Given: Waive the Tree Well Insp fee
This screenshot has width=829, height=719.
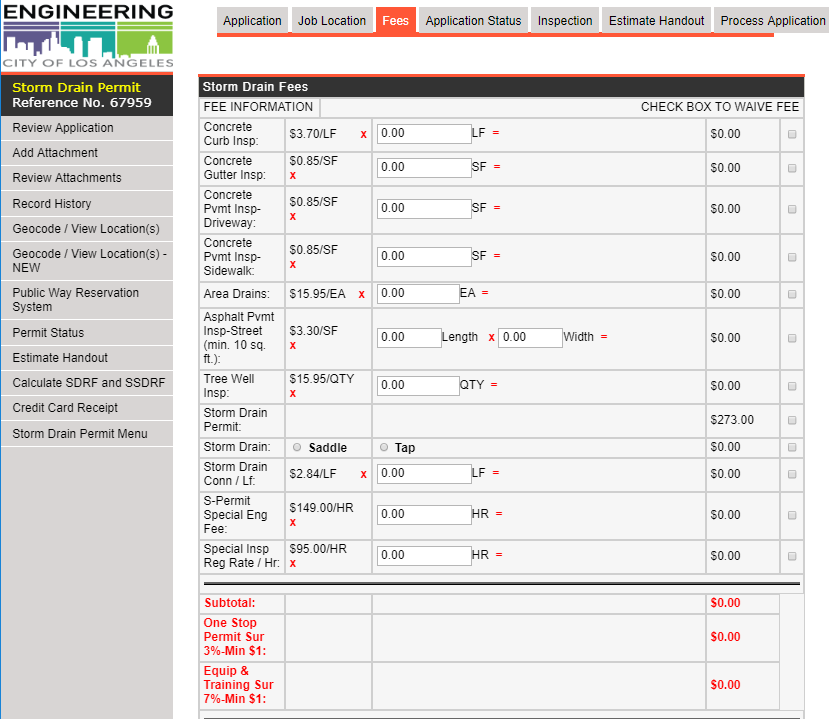Looking at the screenshot, I should pos(792,386).
